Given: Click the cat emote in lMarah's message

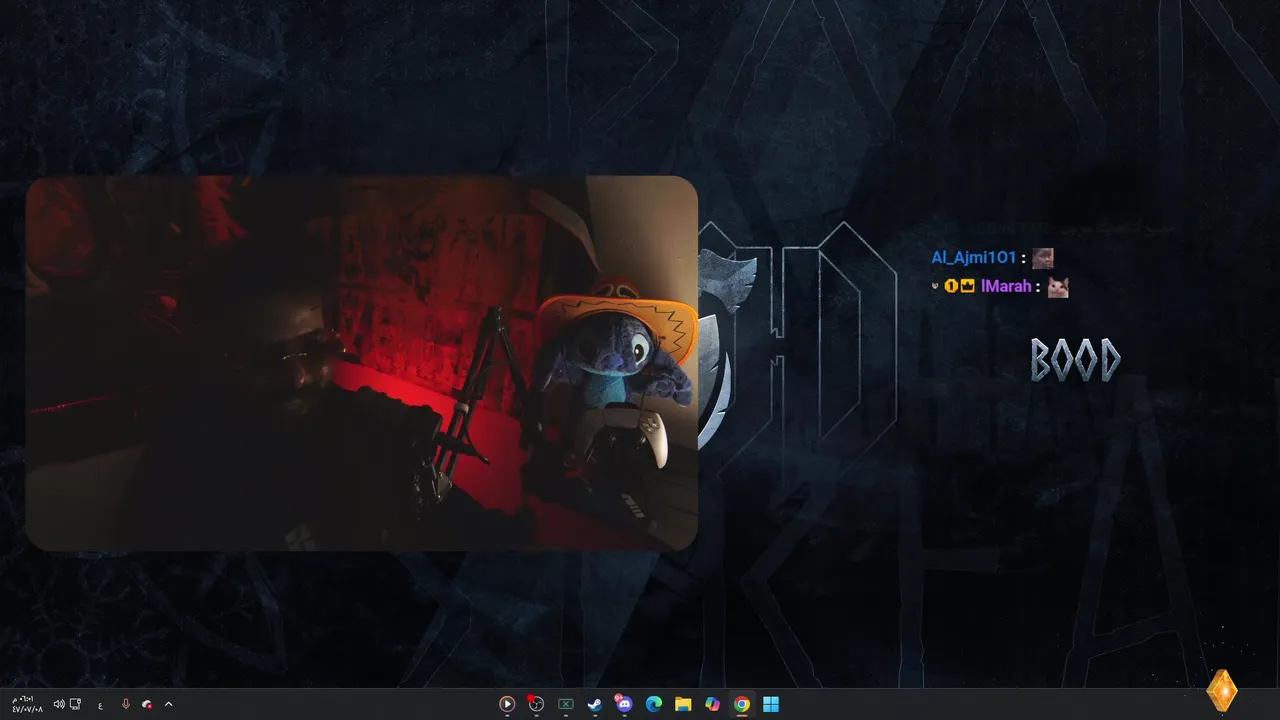Looking at the screenshot, I should pos(1058,287).
